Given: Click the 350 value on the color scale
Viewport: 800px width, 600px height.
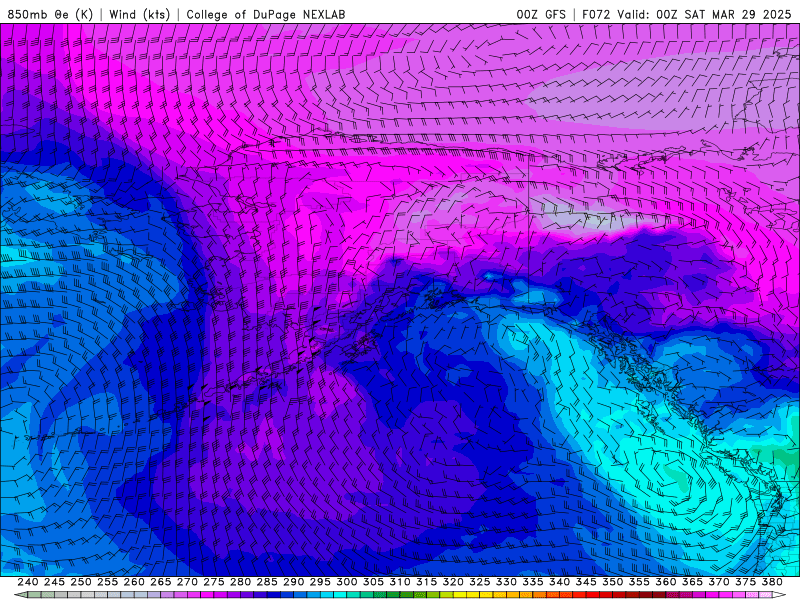Looking at the screenshot, I should coord(613,582).
